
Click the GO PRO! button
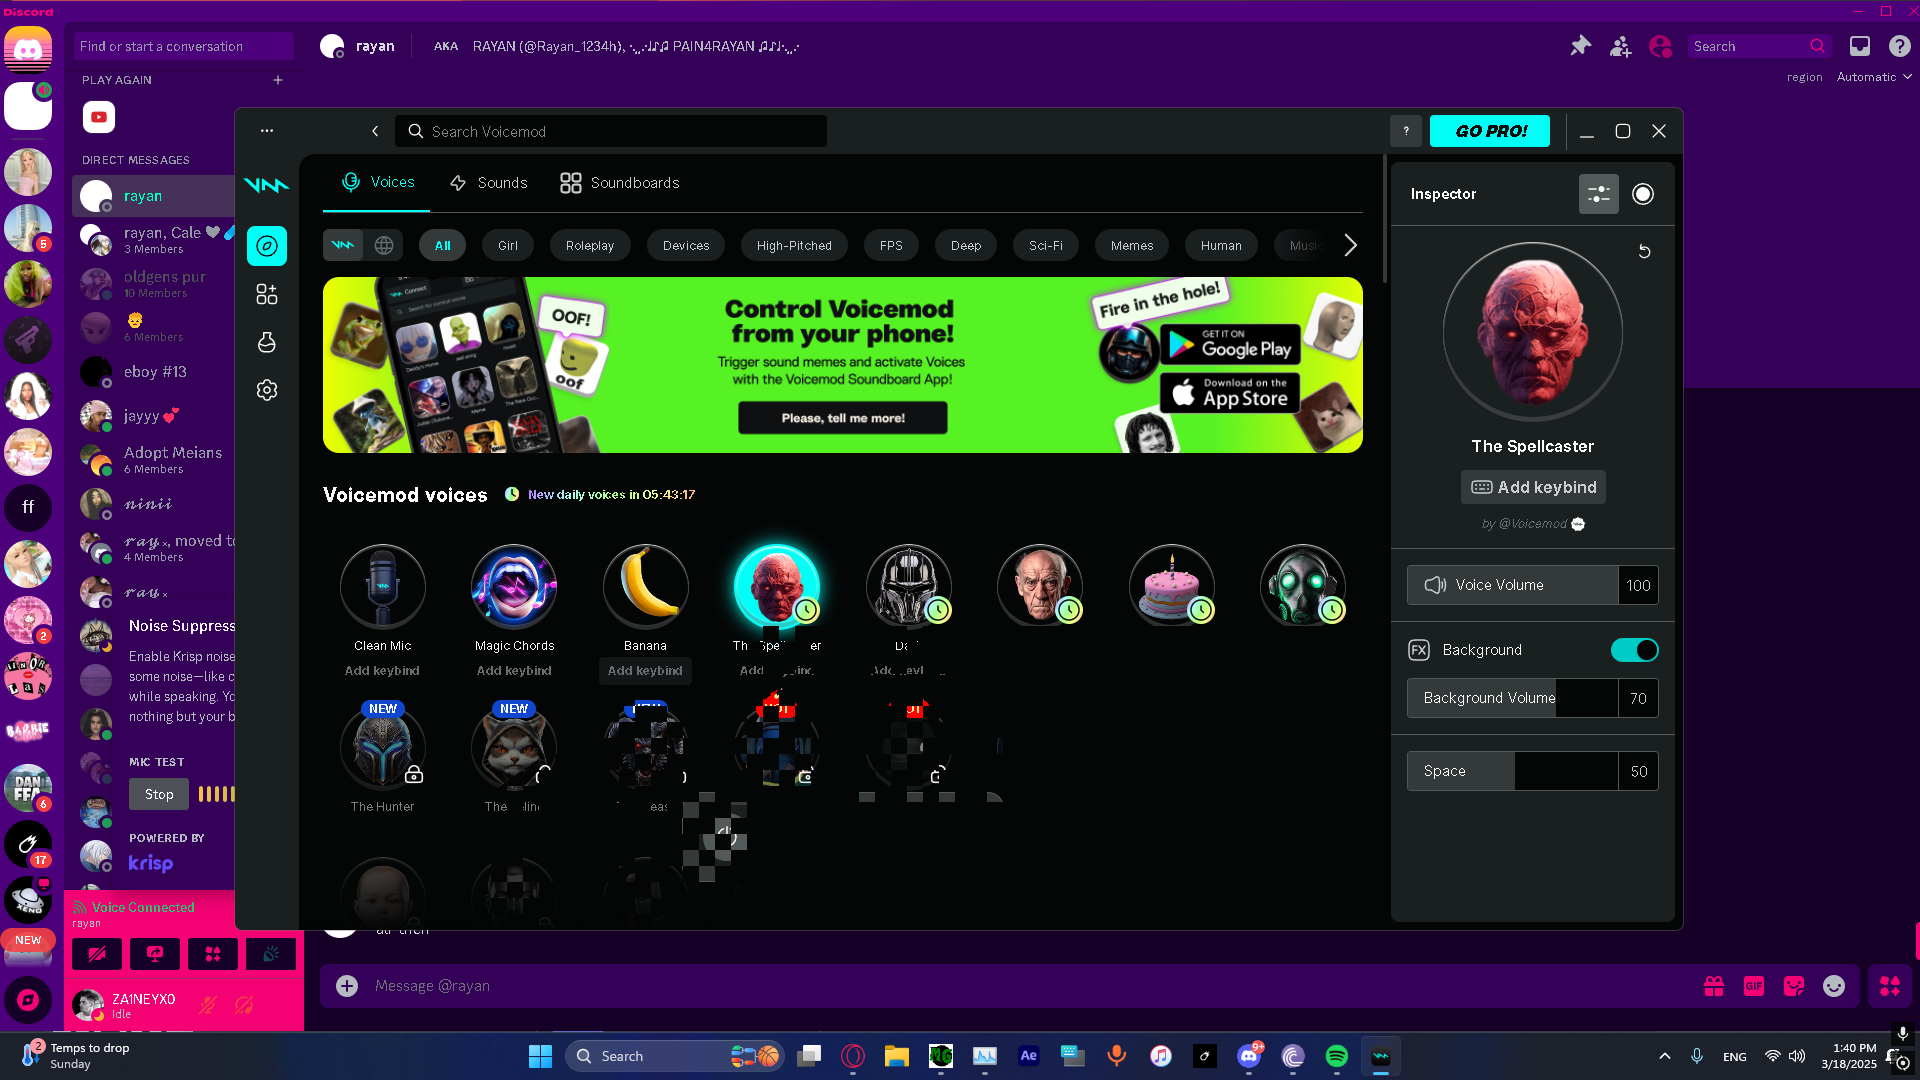click(x=1489, y=131)
